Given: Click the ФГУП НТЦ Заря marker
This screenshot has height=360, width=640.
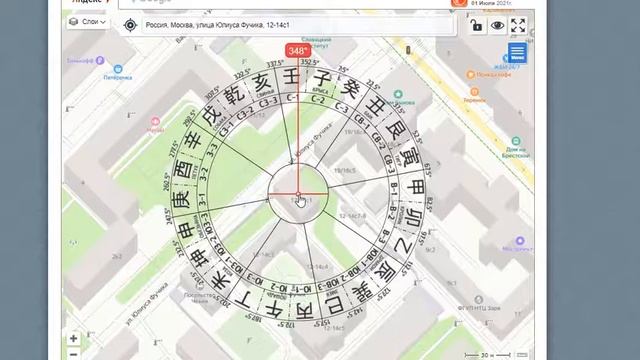Looking at the screenshot, I should 479,300.
